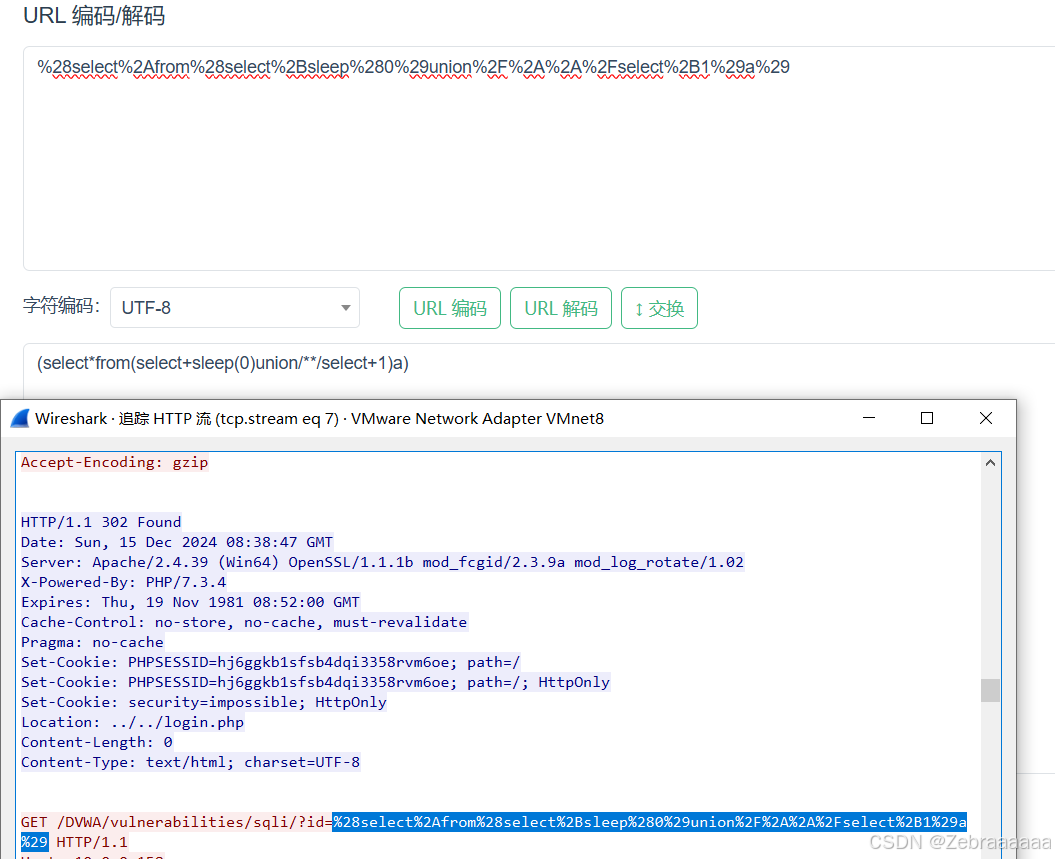Click the 'Server: Apache/2.4.39' line
The image size is (1055, 859).
click(382, 562)
